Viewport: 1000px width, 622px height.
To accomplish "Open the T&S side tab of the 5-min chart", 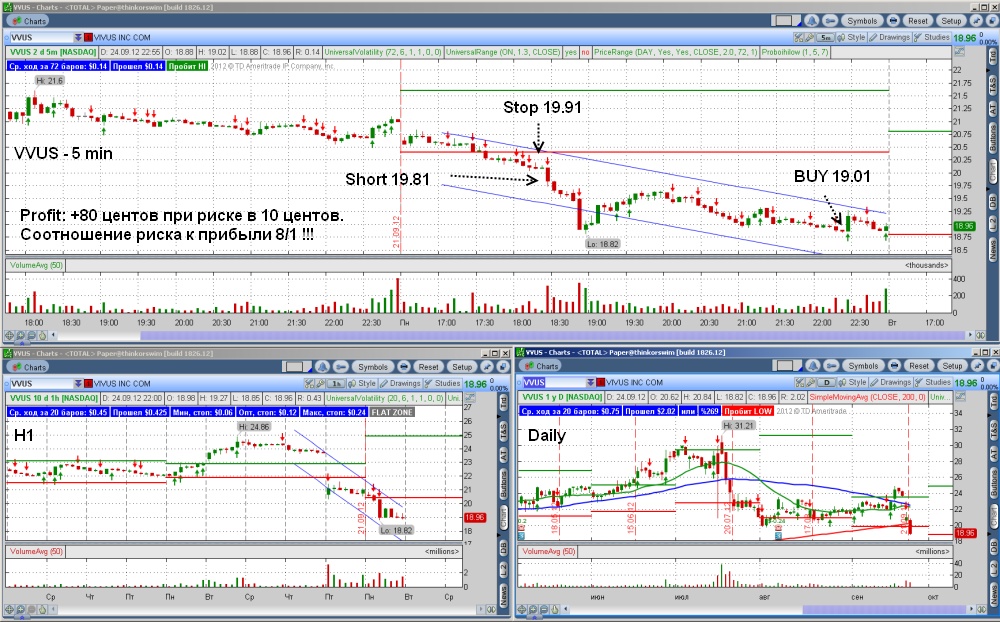I will tap(993, 83).
